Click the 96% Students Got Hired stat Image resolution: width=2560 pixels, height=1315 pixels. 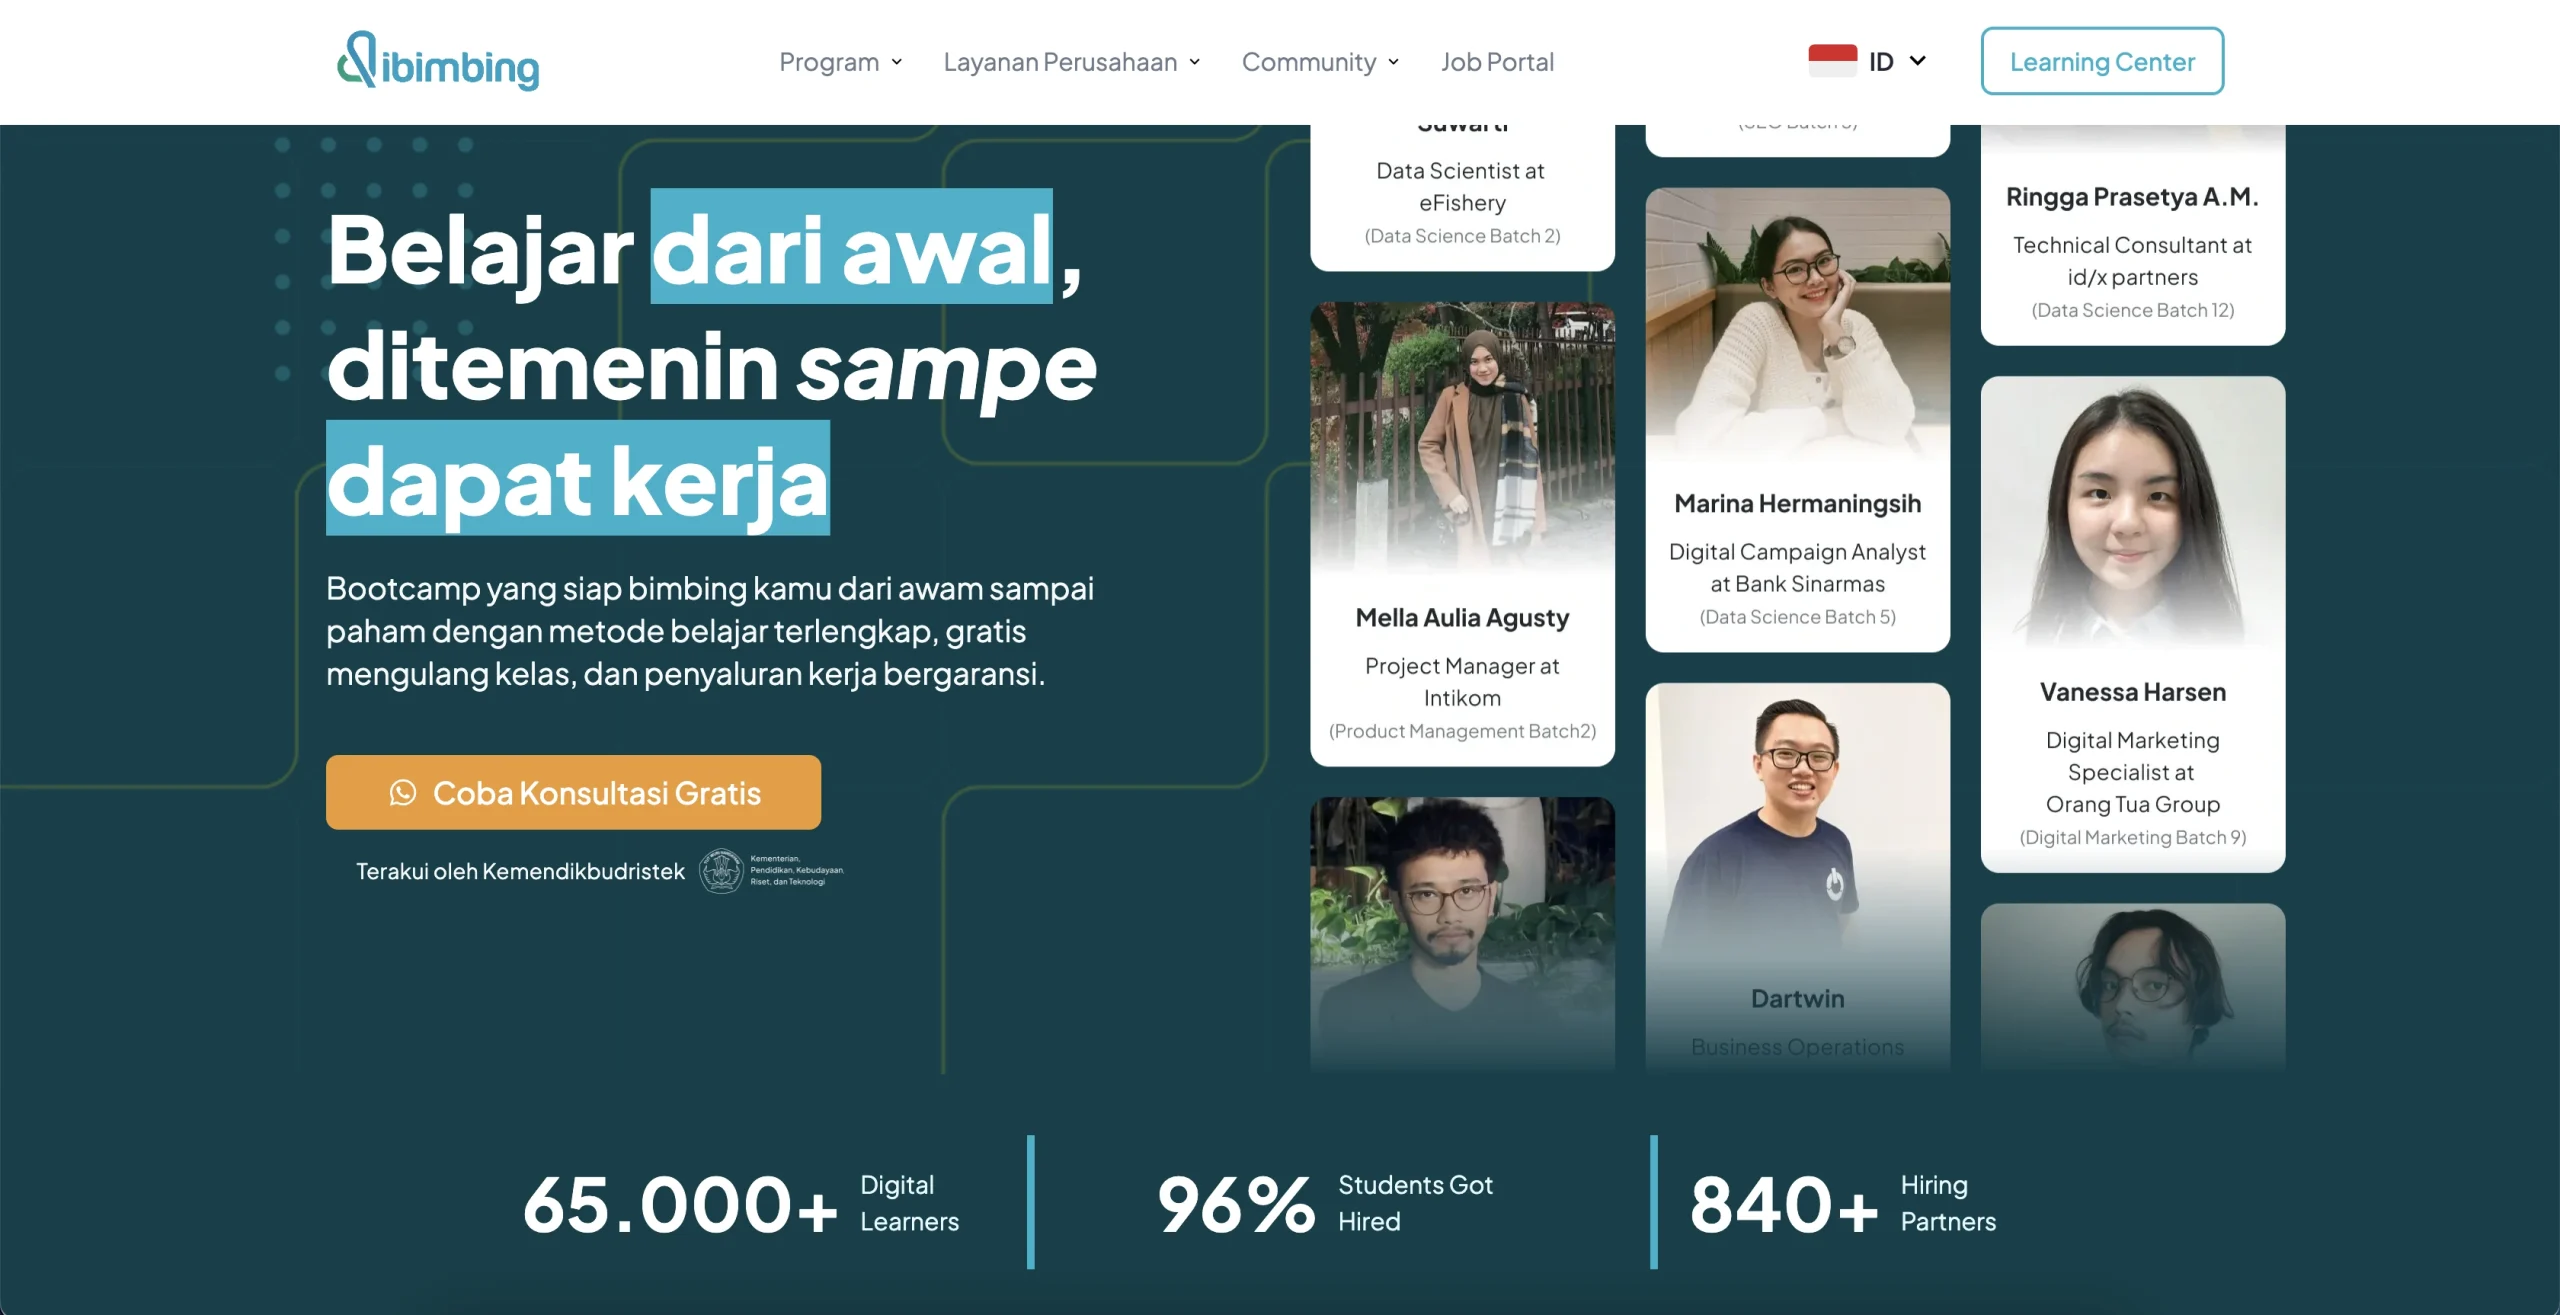(x=1325, y=1203)
